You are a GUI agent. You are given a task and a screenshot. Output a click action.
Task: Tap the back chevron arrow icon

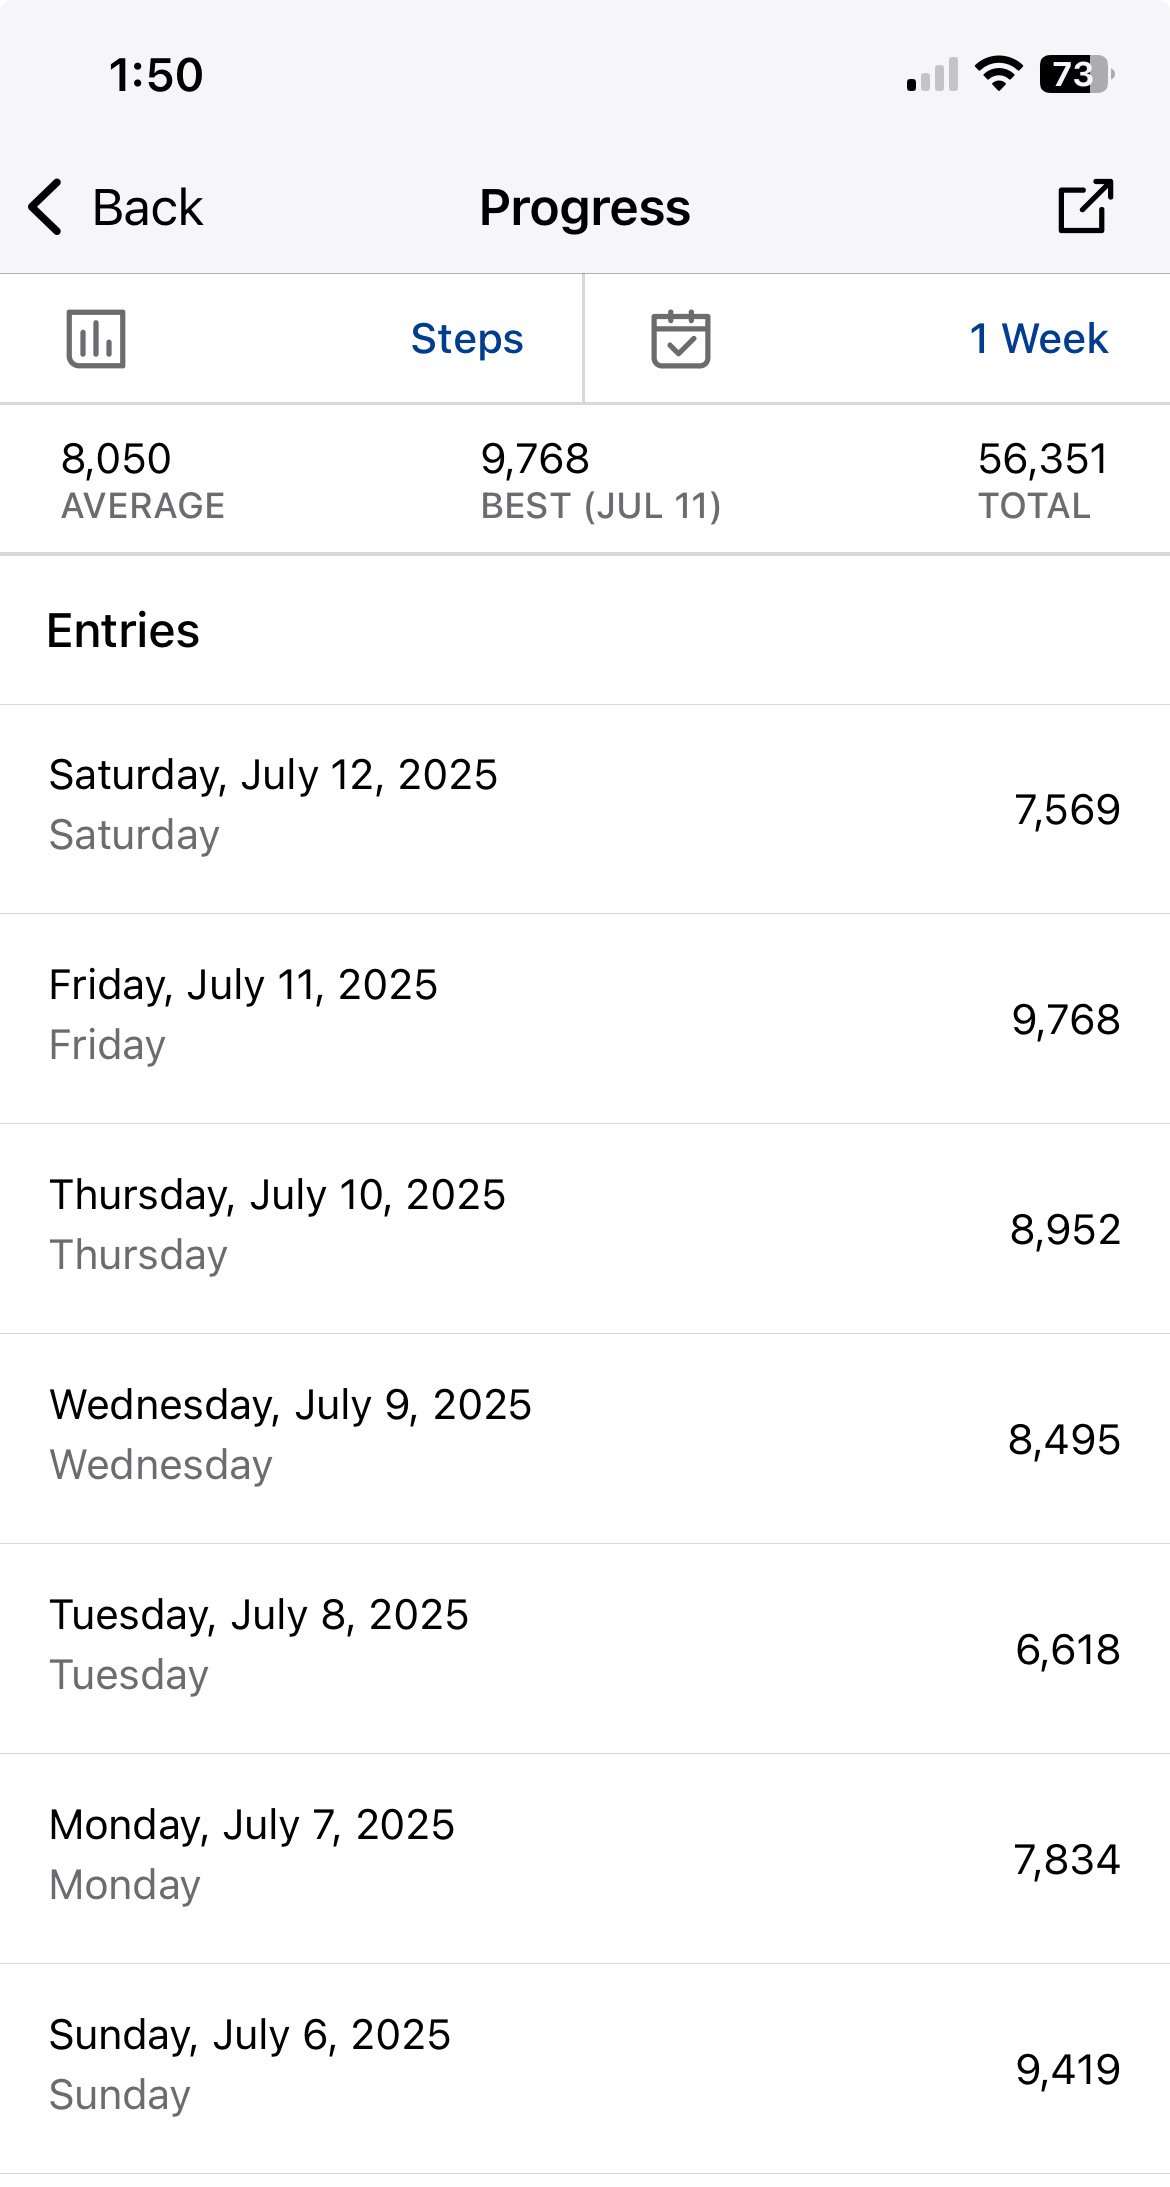coord(46,207)
